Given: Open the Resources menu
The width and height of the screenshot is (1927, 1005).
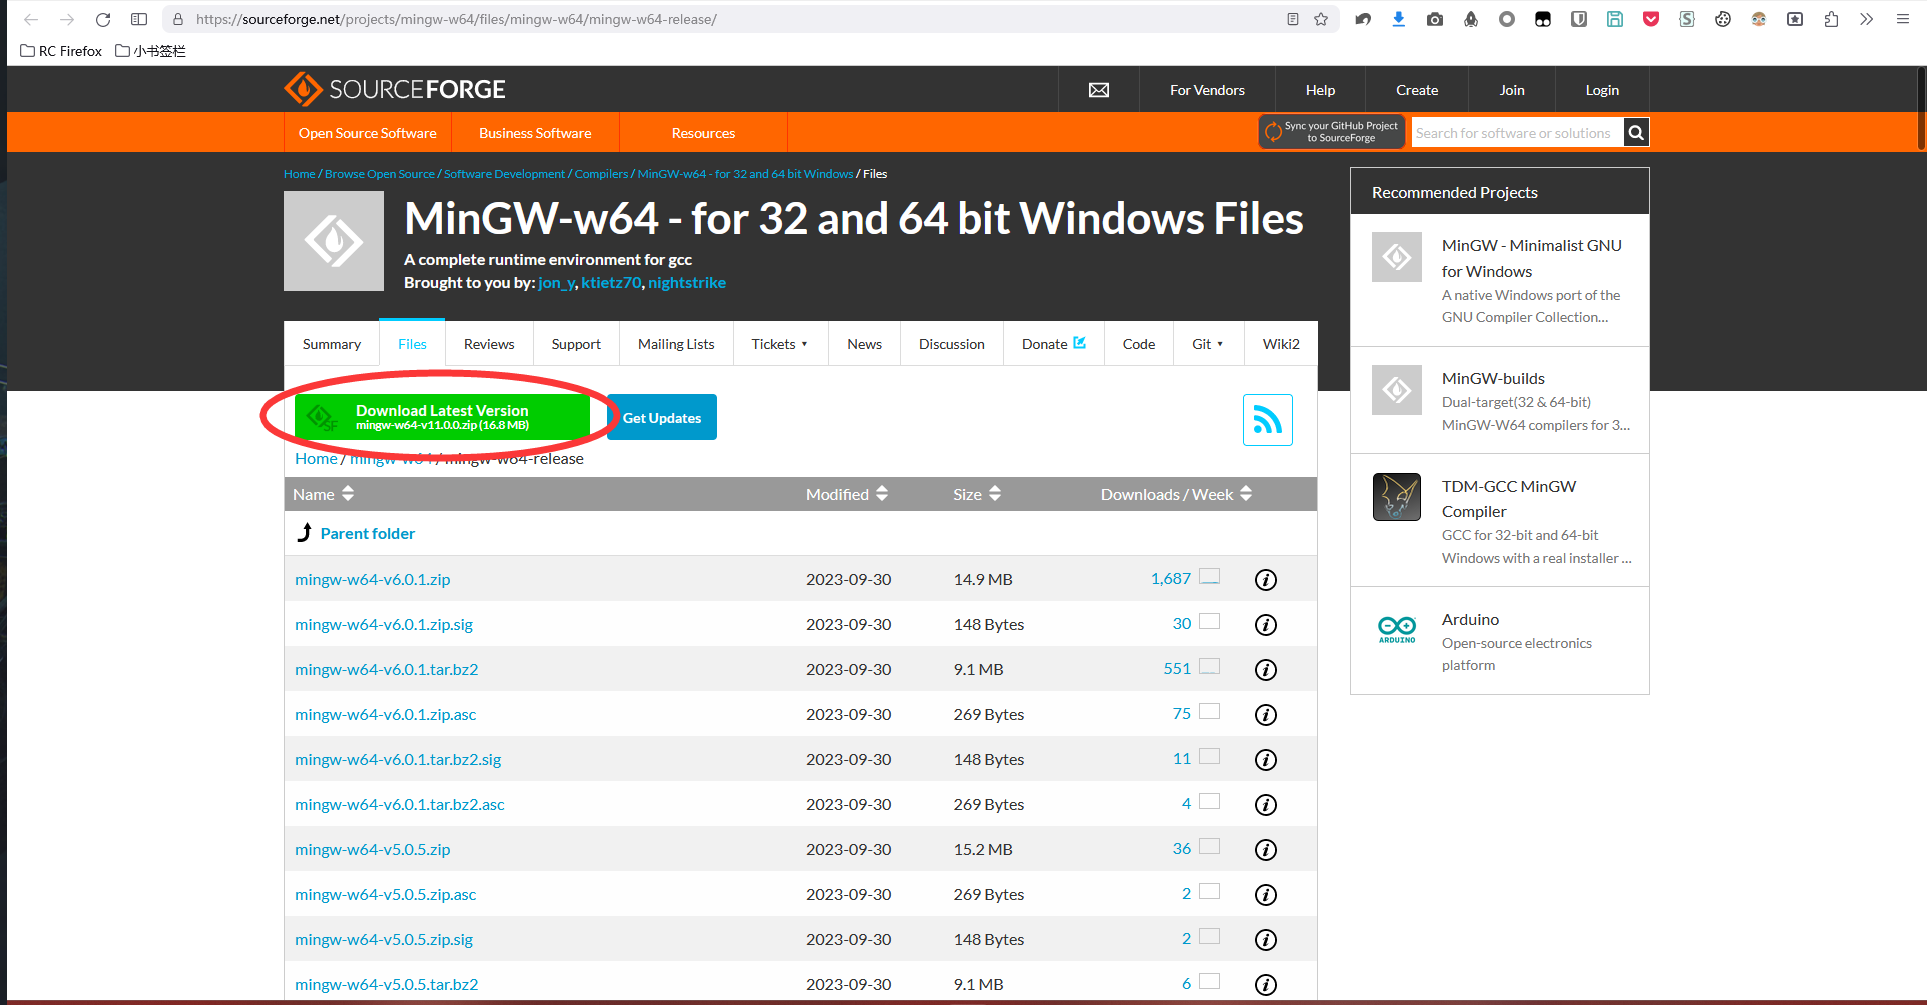Looking at the screenshot, I should (703, 133).
